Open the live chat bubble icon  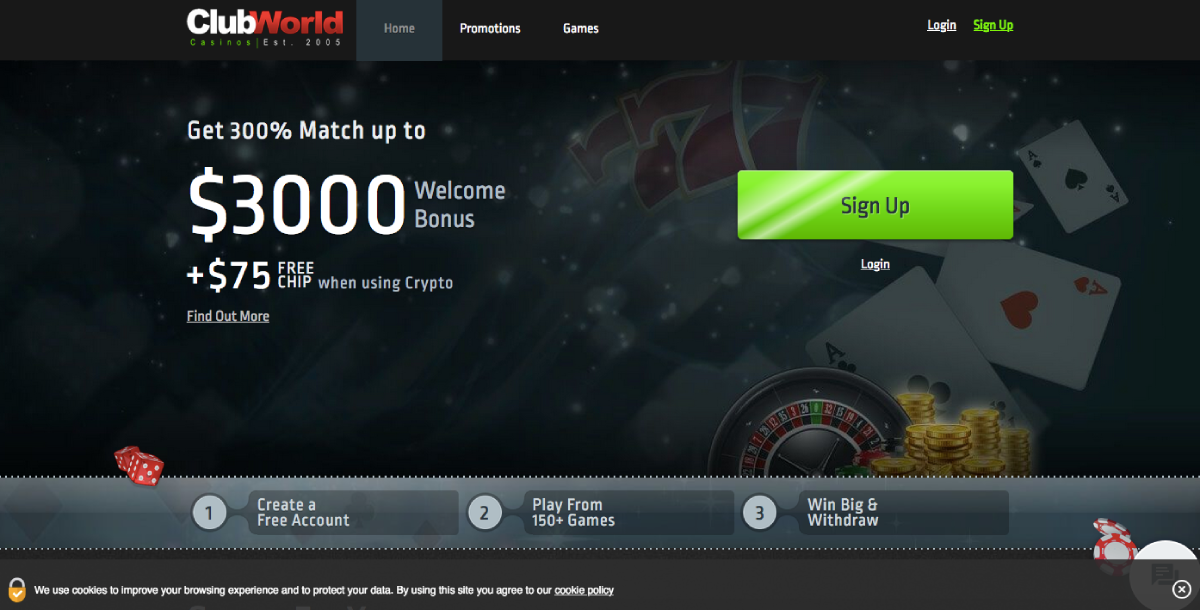(1163, 575)
